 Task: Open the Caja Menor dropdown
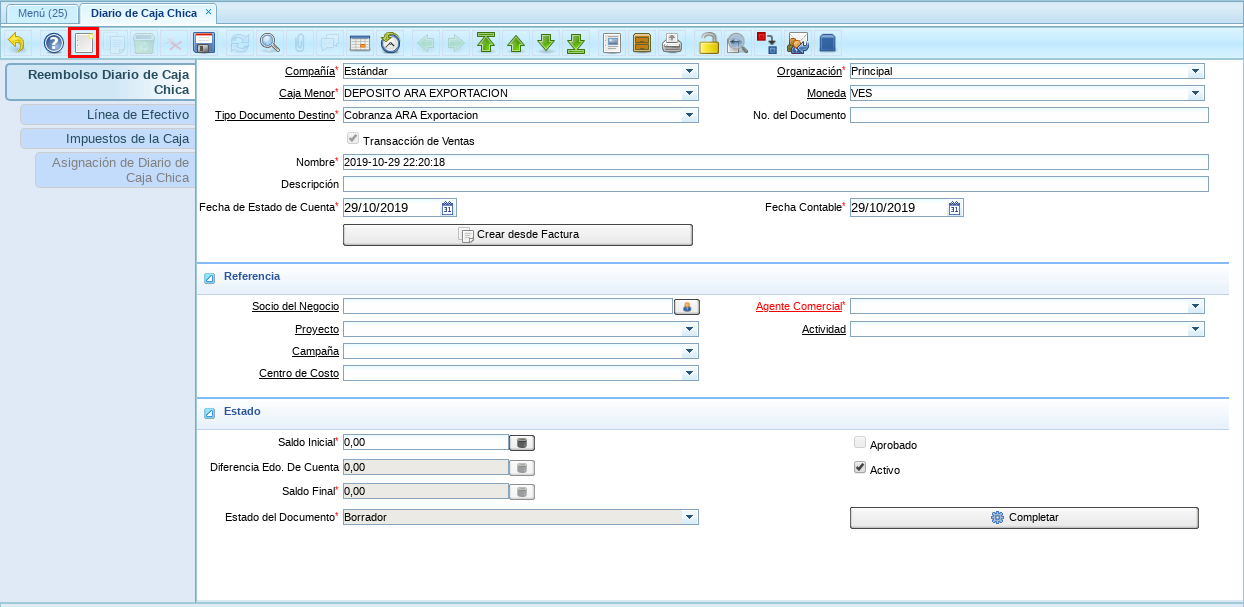point(689,93)
